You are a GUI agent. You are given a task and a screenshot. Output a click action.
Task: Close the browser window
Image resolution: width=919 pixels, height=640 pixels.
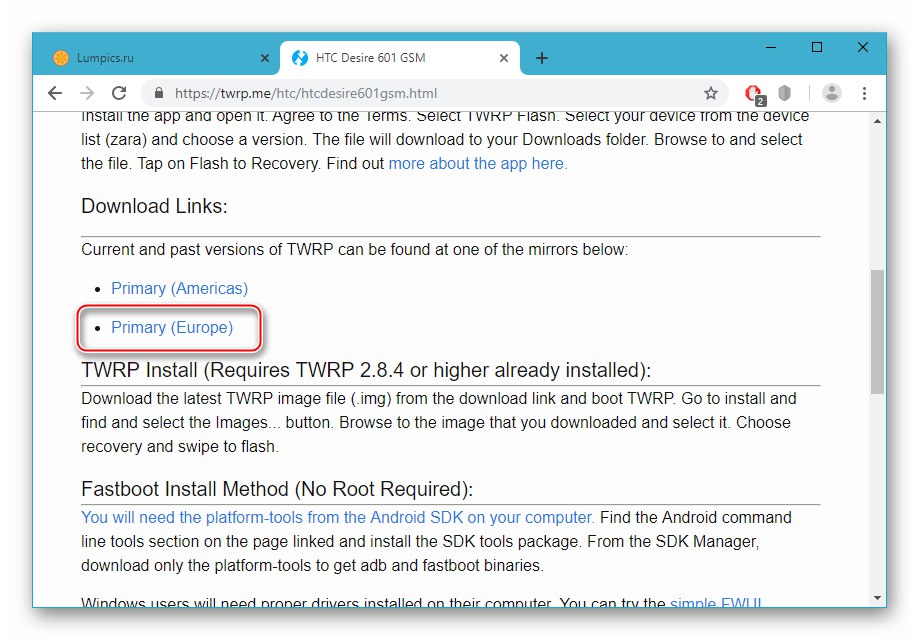(x=863, y=47)
